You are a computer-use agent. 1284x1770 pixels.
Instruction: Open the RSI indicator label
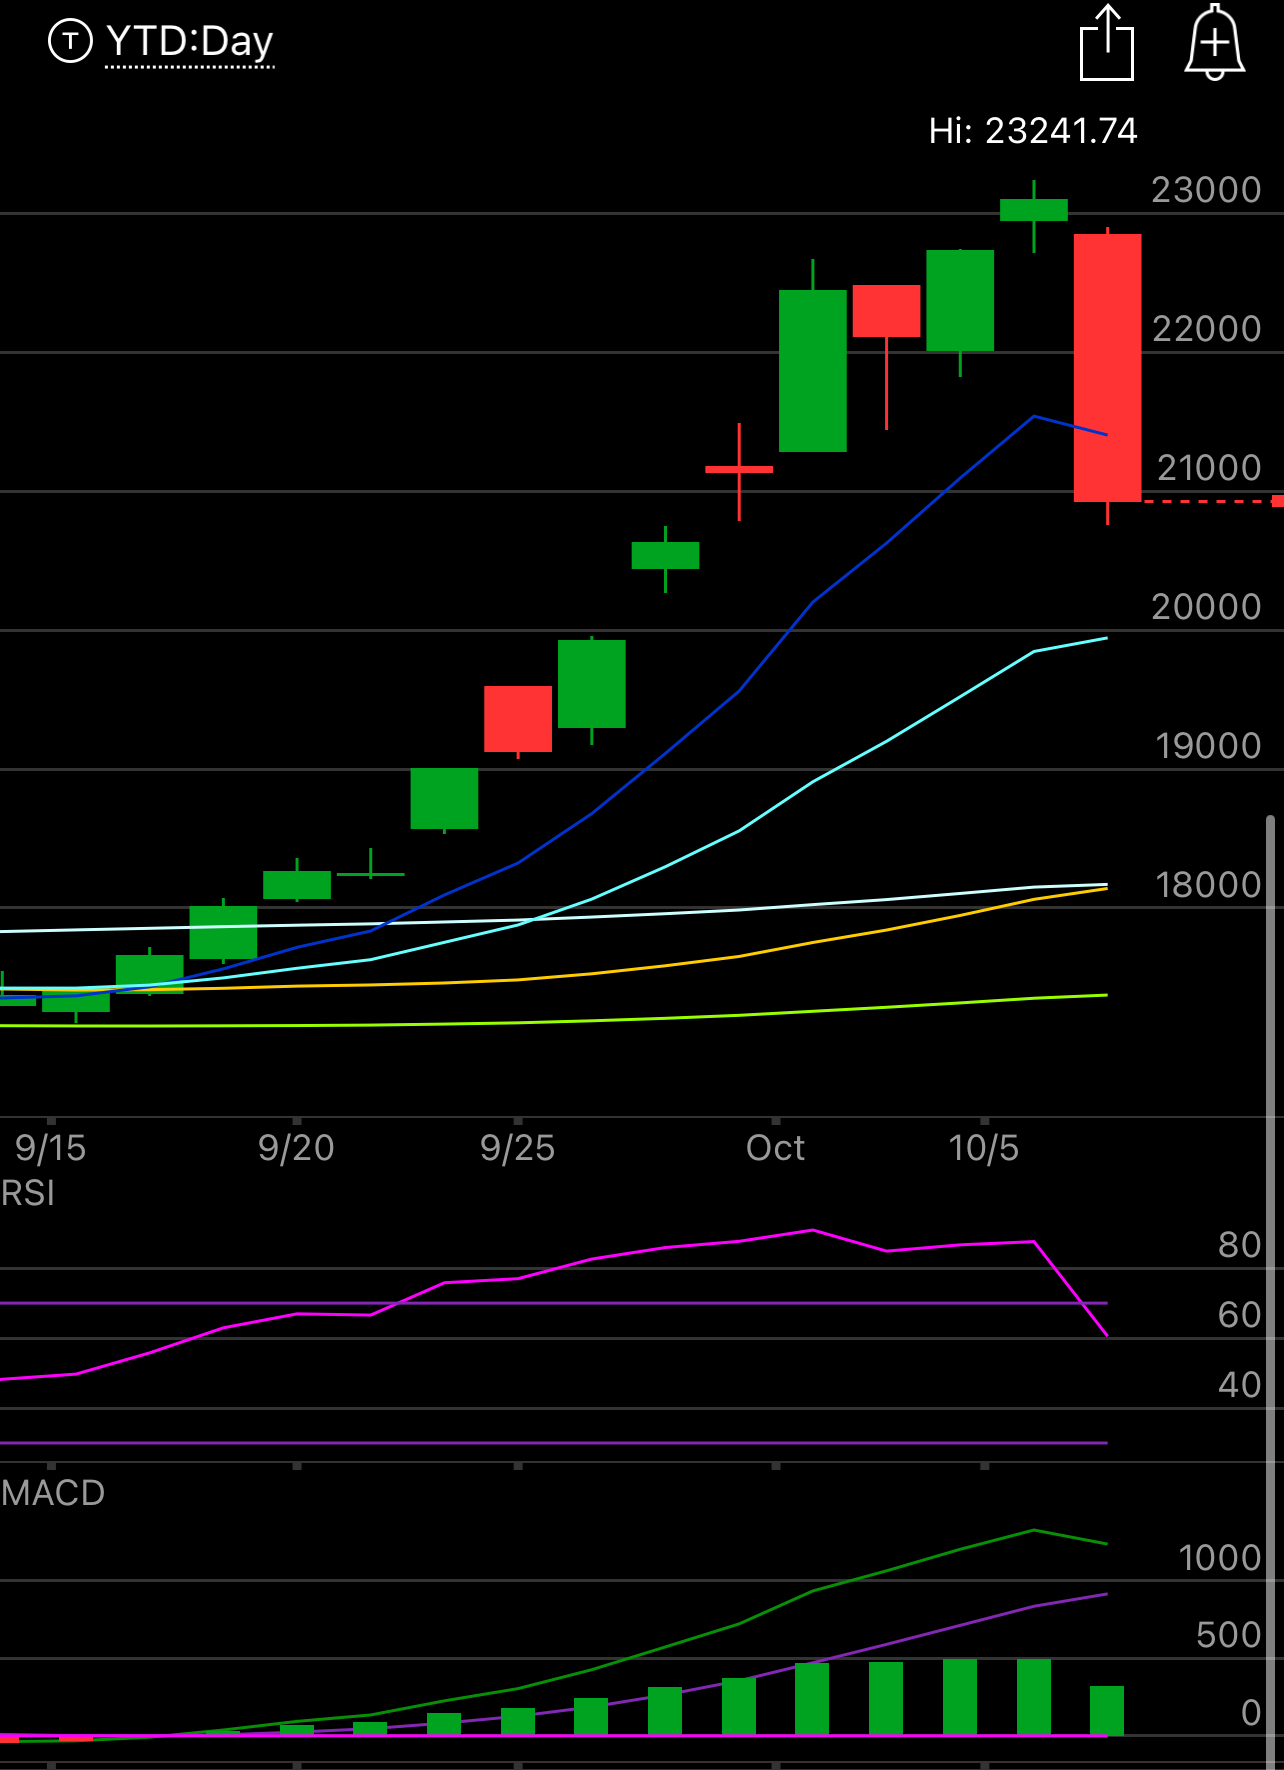[x=27, y=1193]
